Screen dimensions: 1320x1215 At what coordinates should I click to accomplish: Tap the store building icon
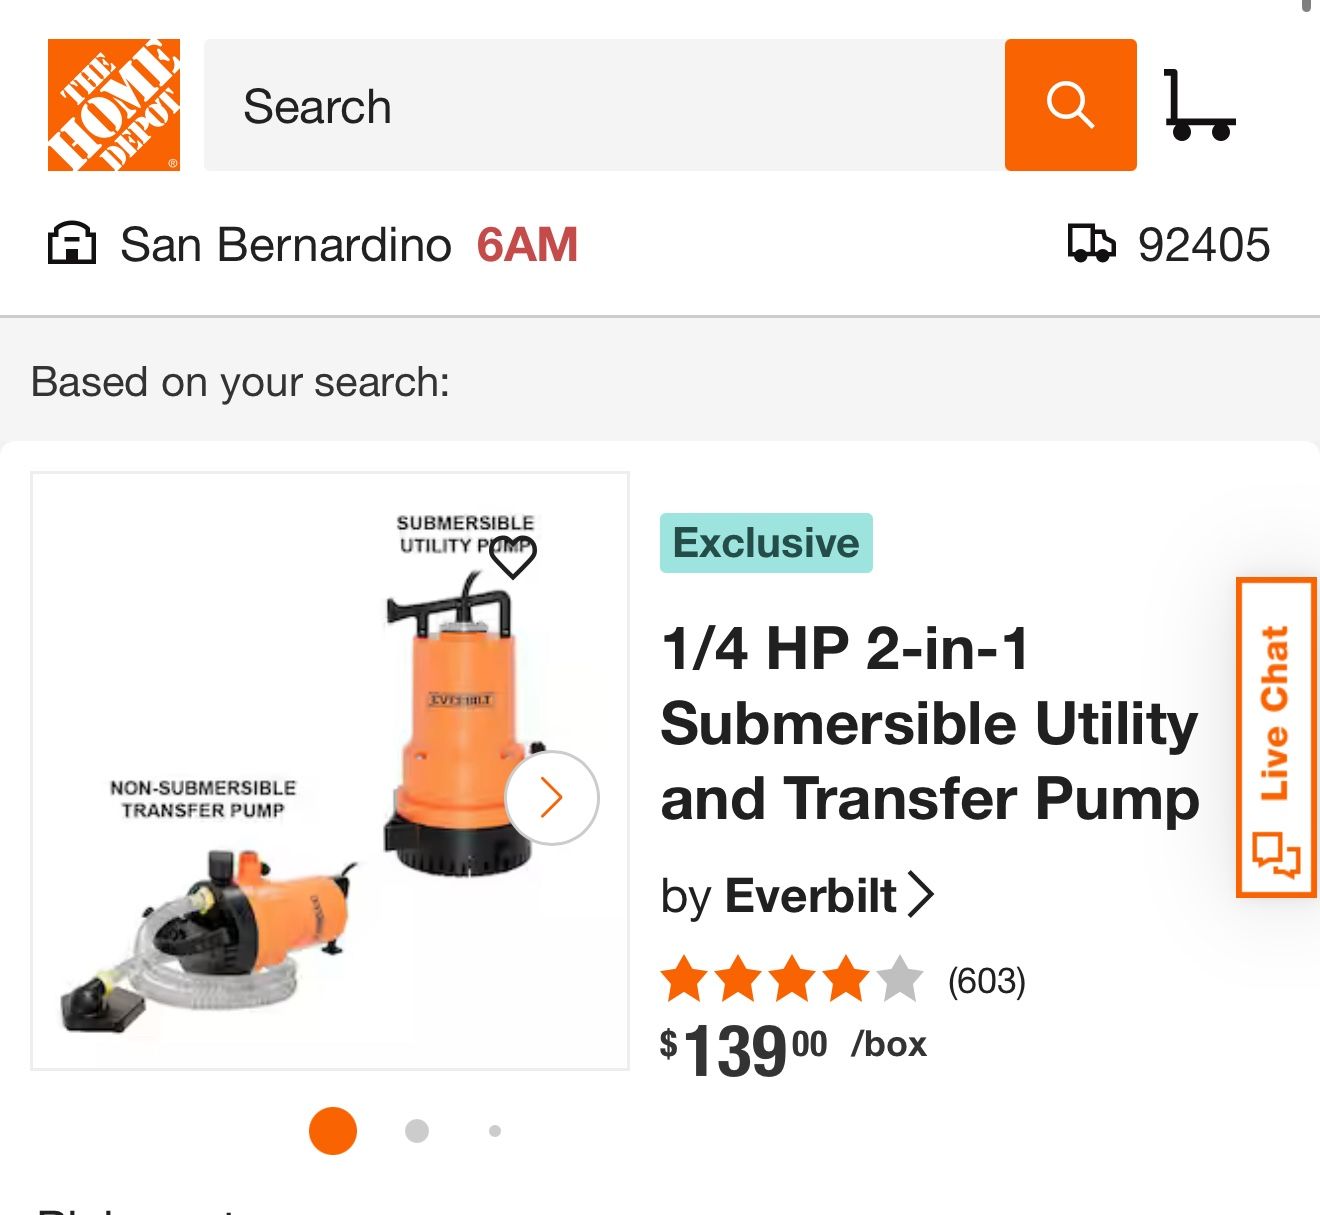point(74,243)
